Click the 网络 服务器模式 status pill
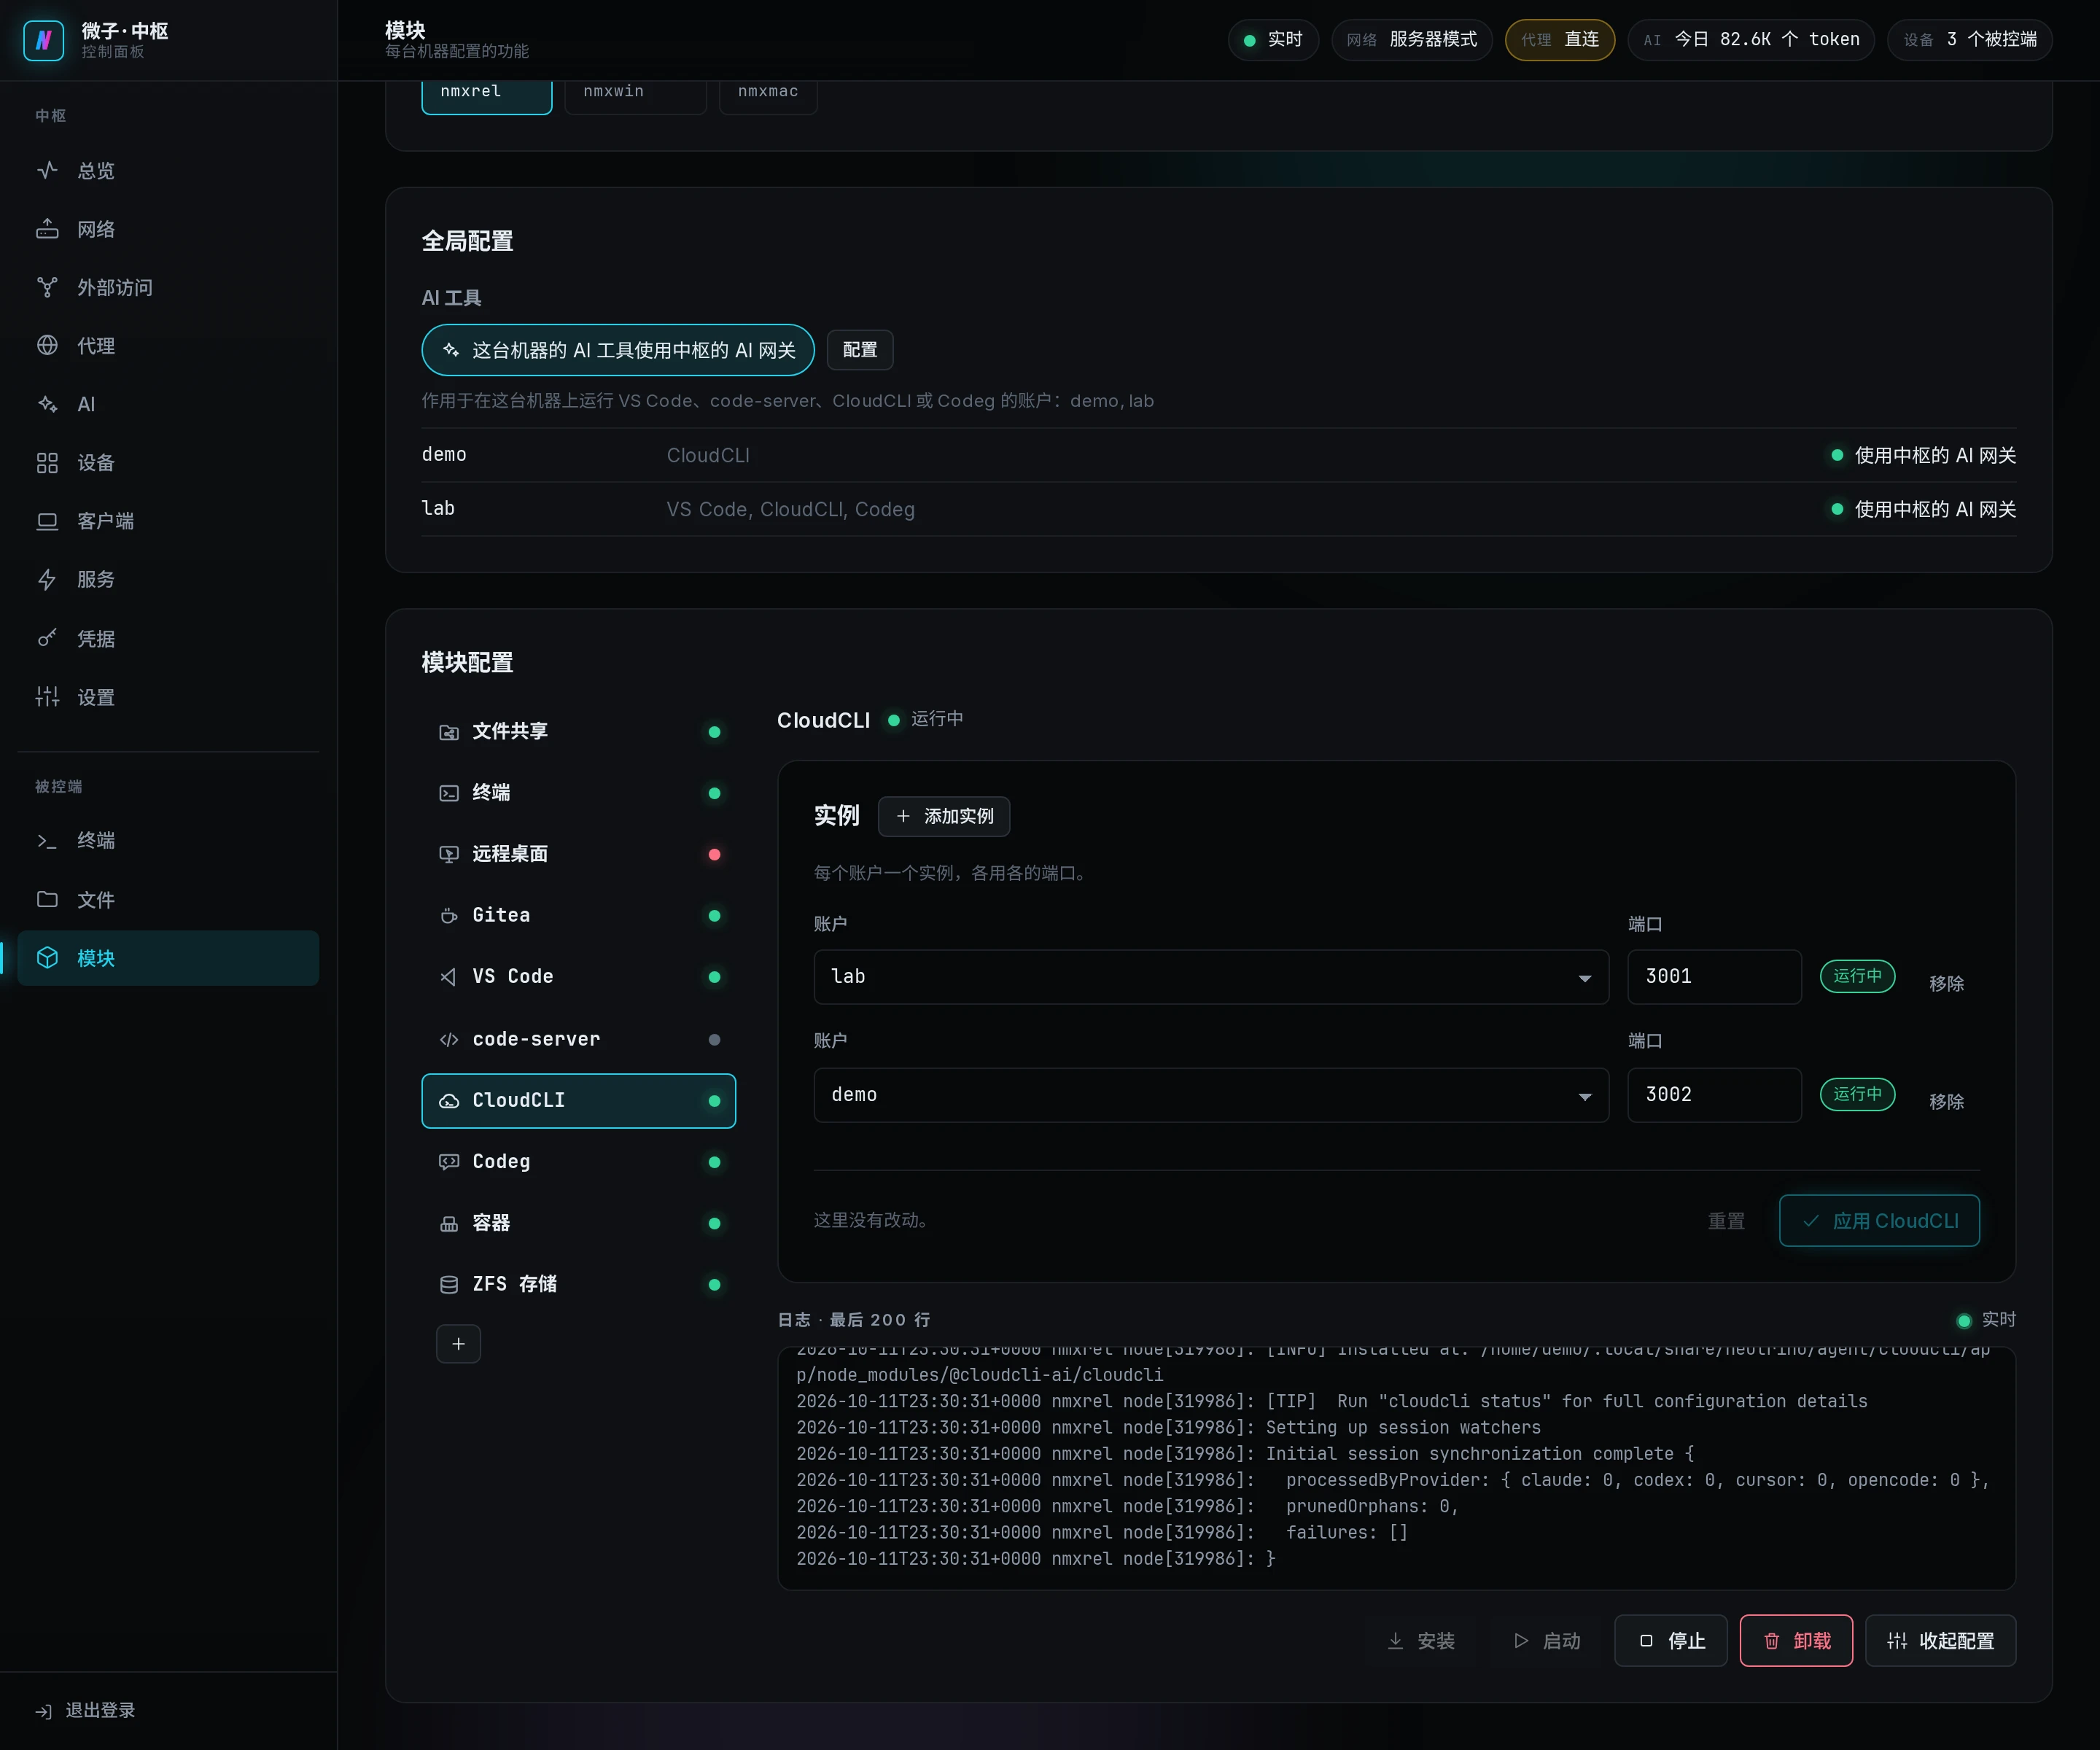The height and width of the screenshot is (1750, 2100). (1411, 40)
